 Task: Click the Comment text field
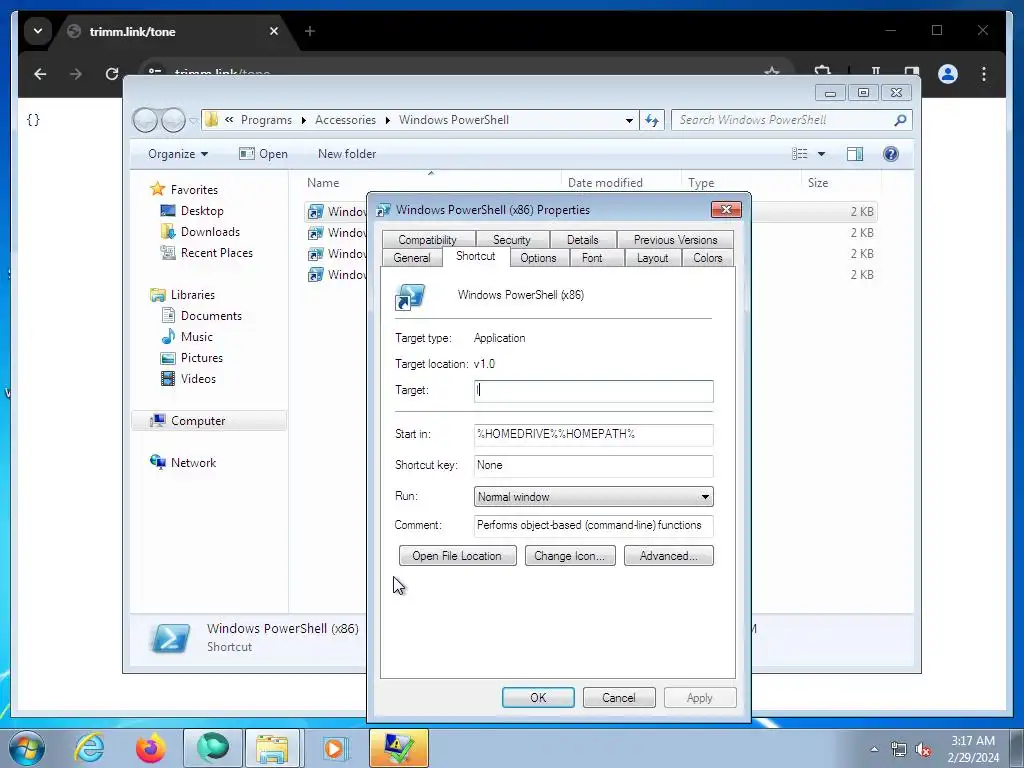tap(594, 525)
